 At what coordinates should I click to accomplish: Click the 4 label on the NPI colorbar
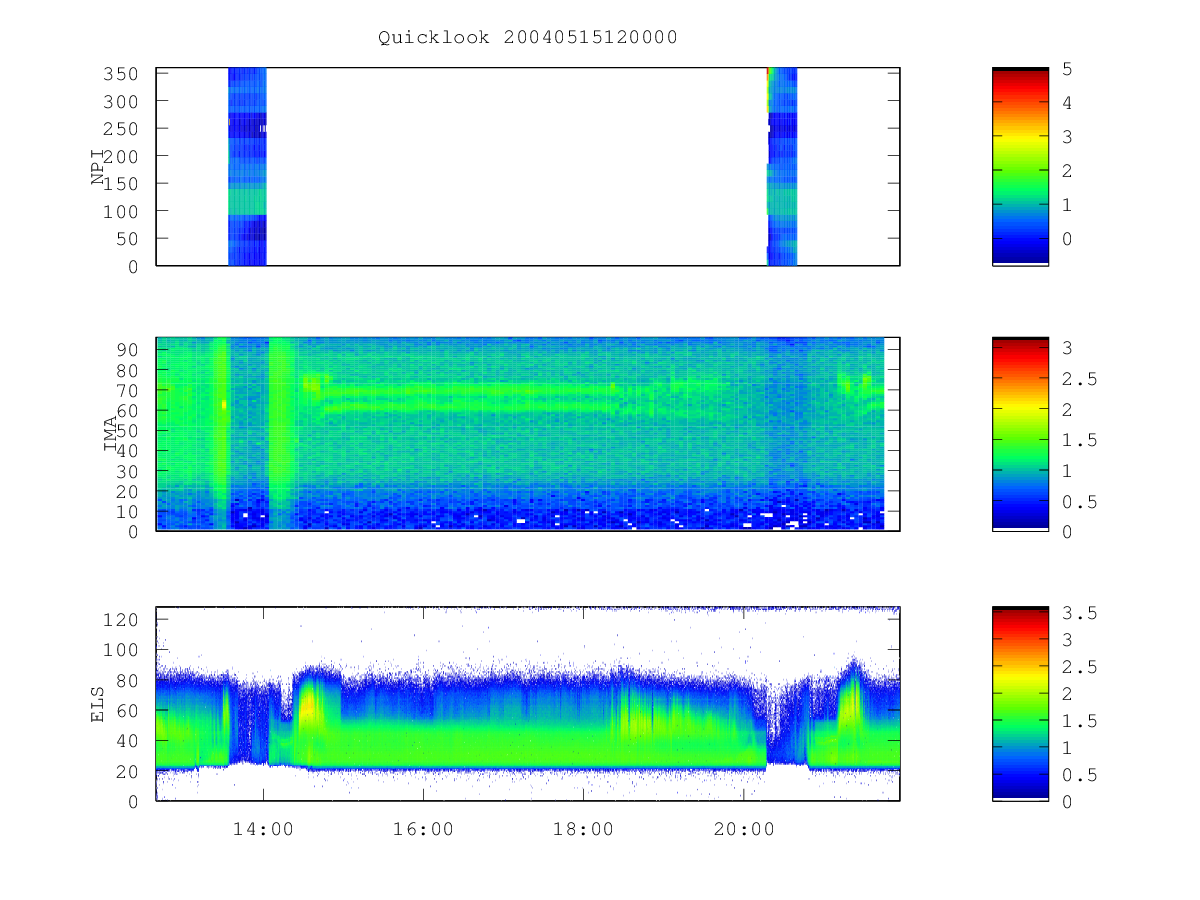[1068, 103]
